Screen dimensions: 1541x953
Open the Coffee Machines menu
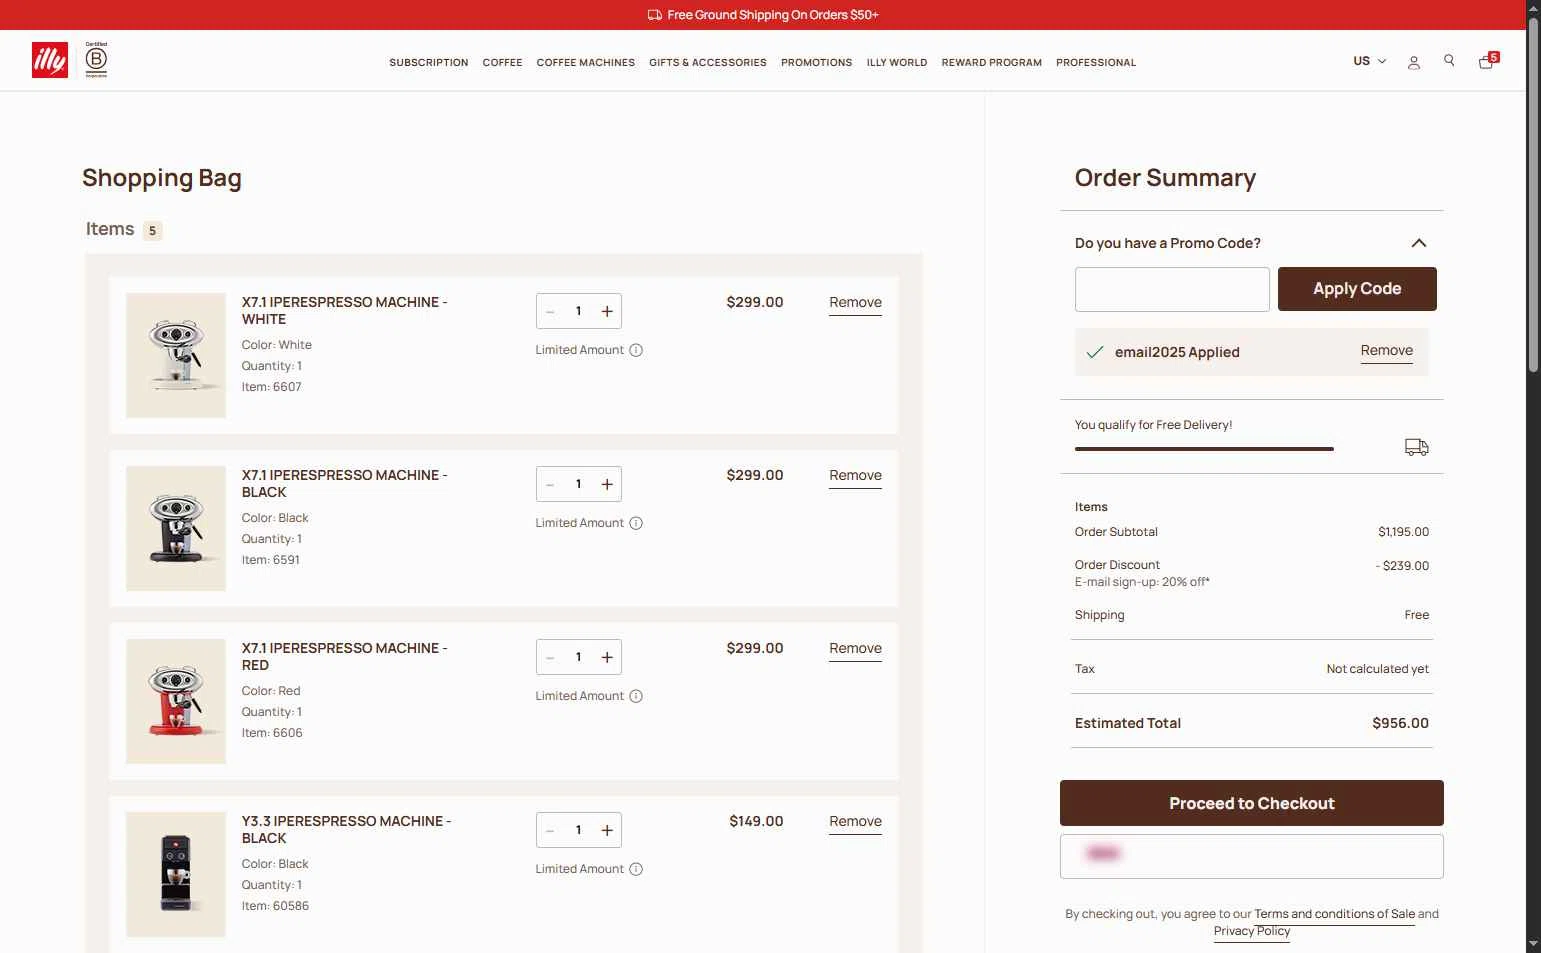pos(586,62)
